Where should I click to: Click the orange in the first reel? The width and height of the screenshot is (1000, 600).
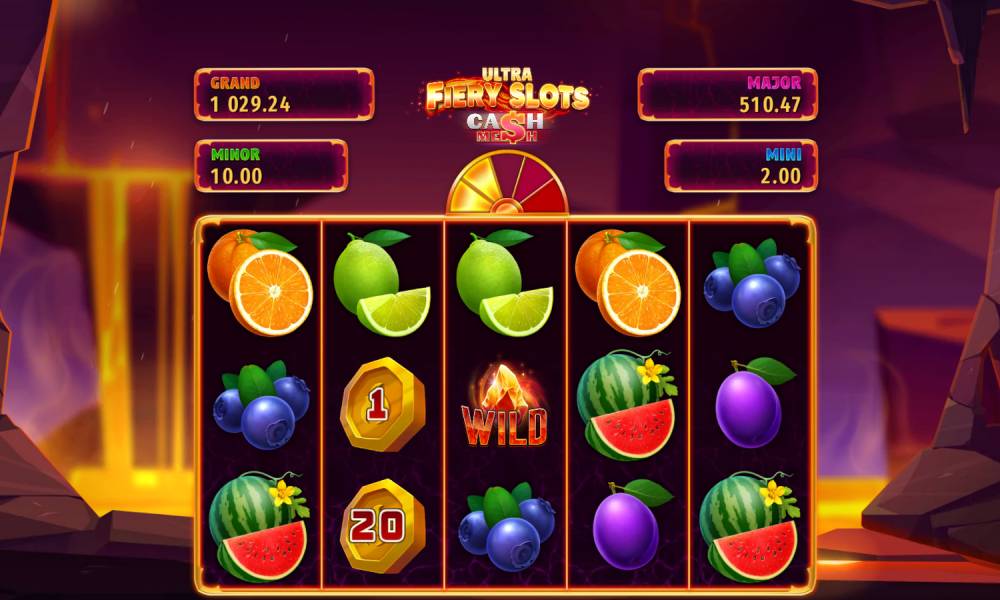click(x=260, y=282)
